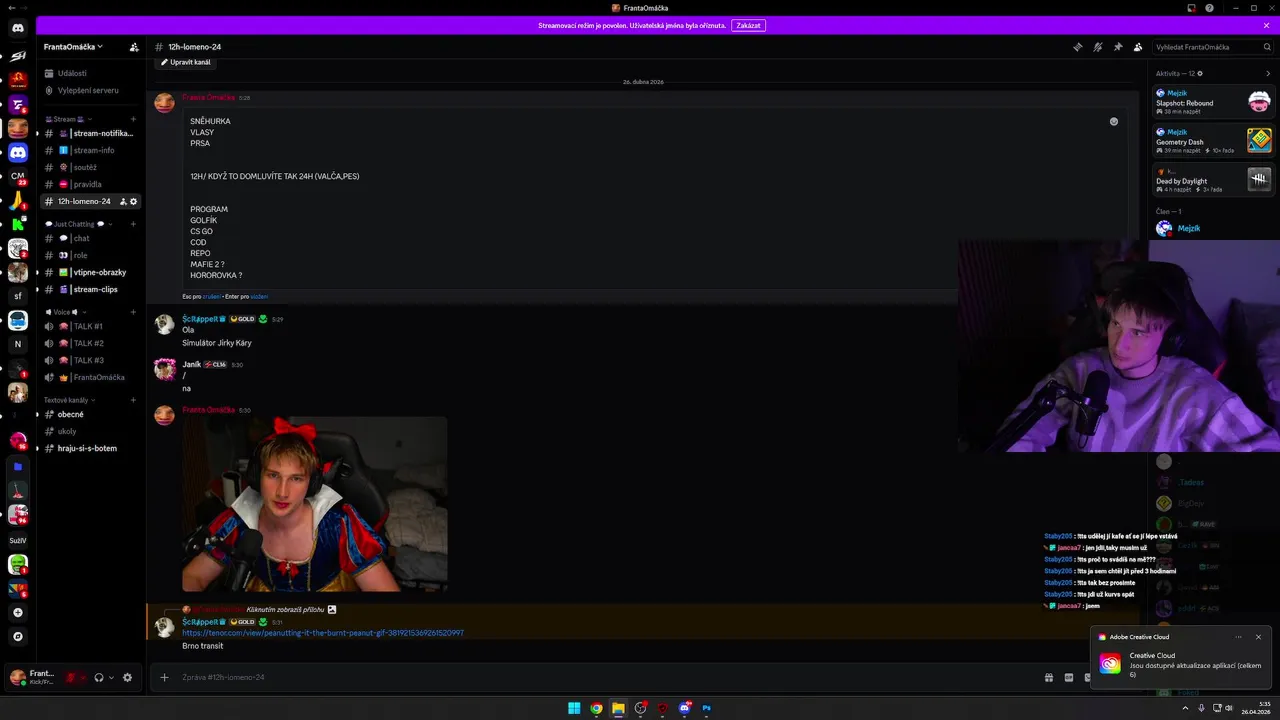Open the role channel

[x=92, y=255]
